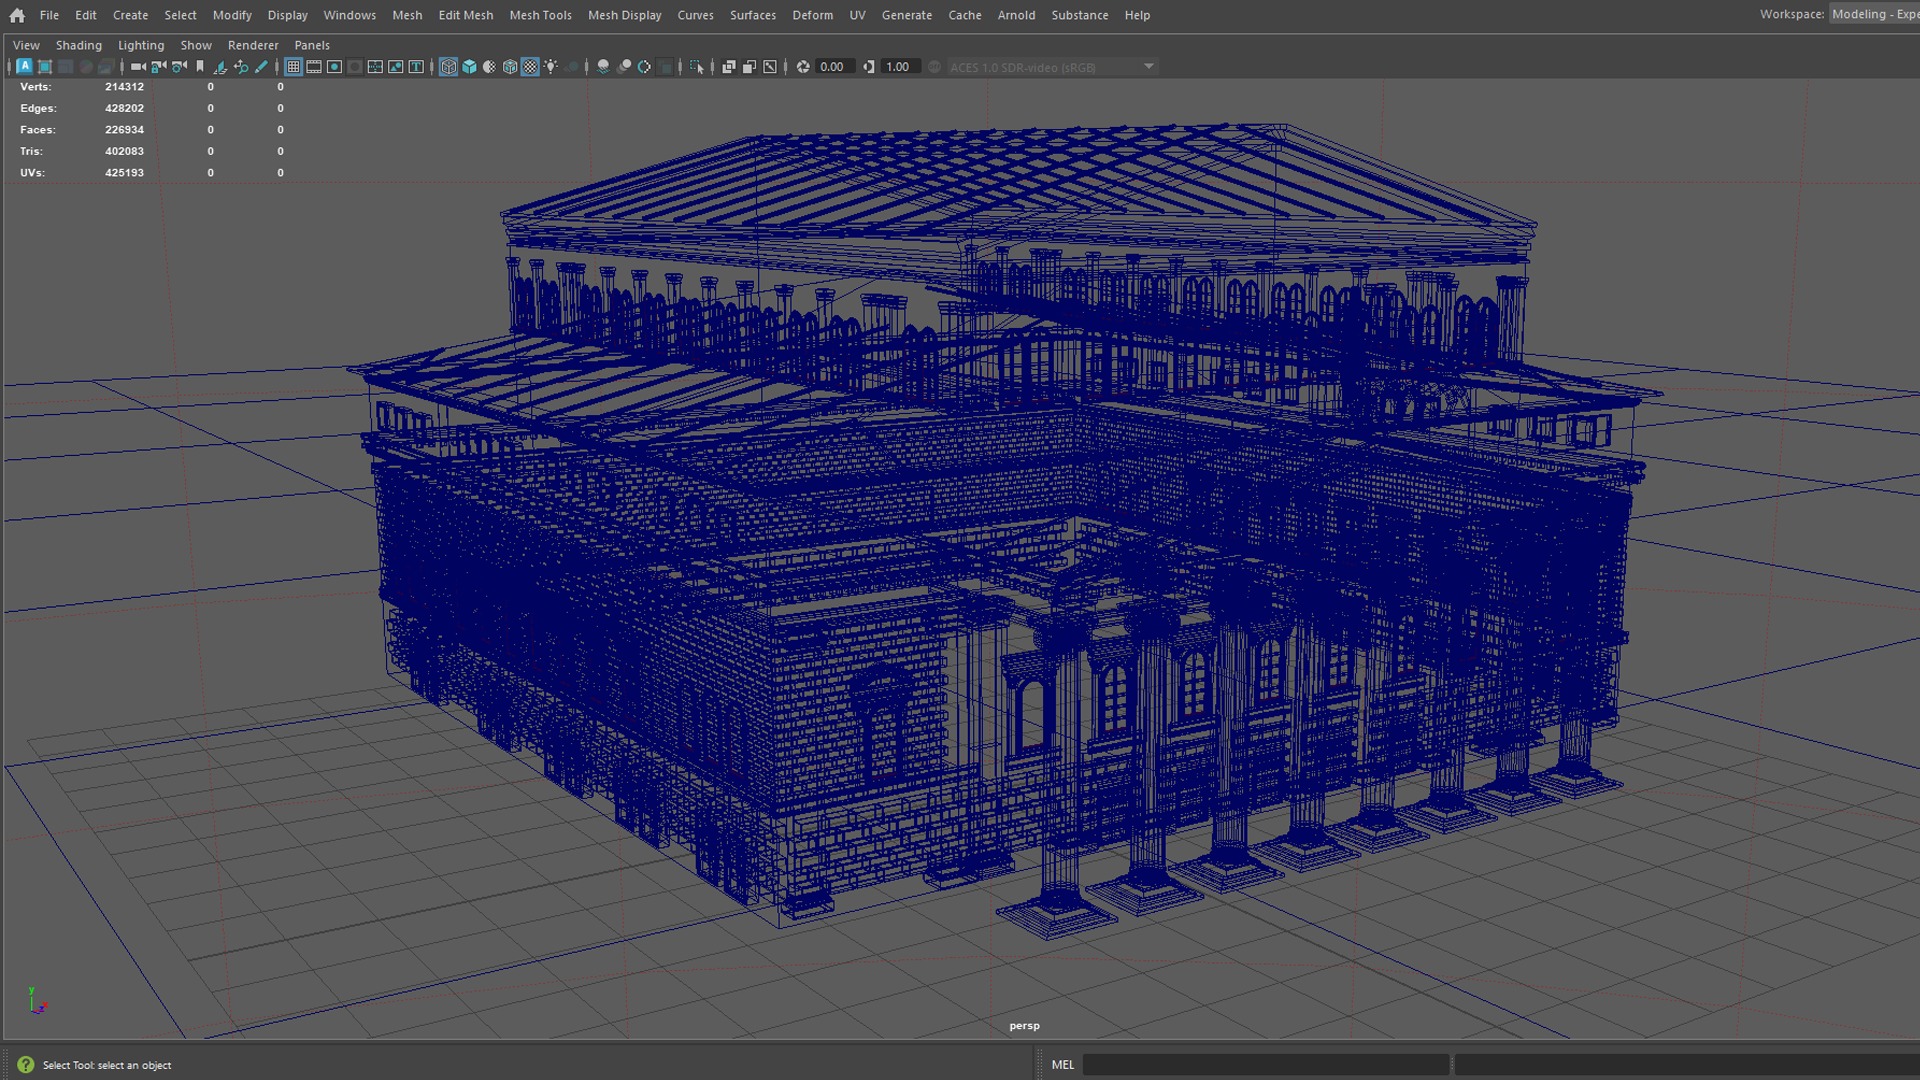Click the field chart icon
The height and width of the screenshot is (1080, 1920).
(375, 67)
